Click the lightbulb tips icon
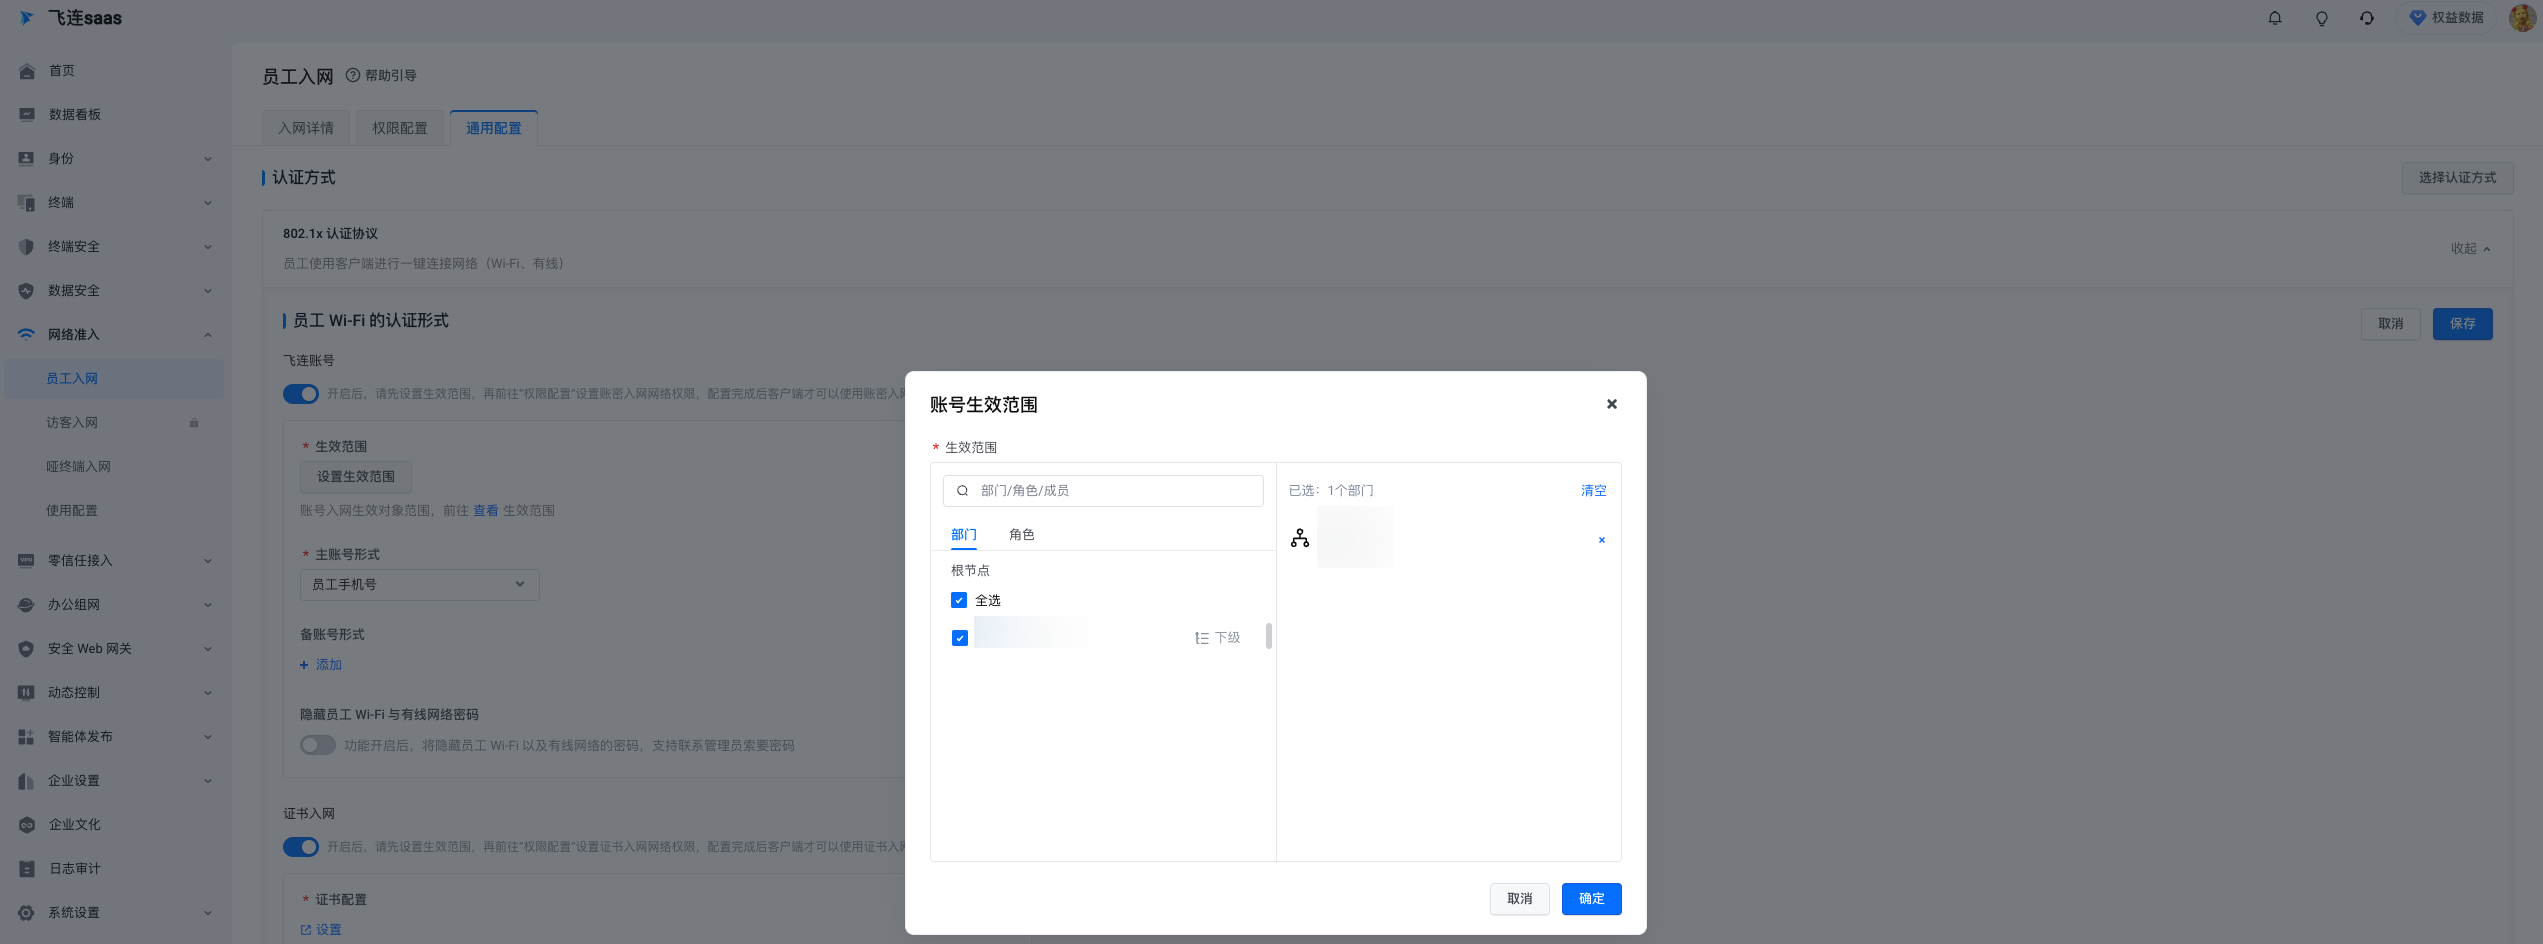This screenshot has height=944, width=2543. [2322, 18]
